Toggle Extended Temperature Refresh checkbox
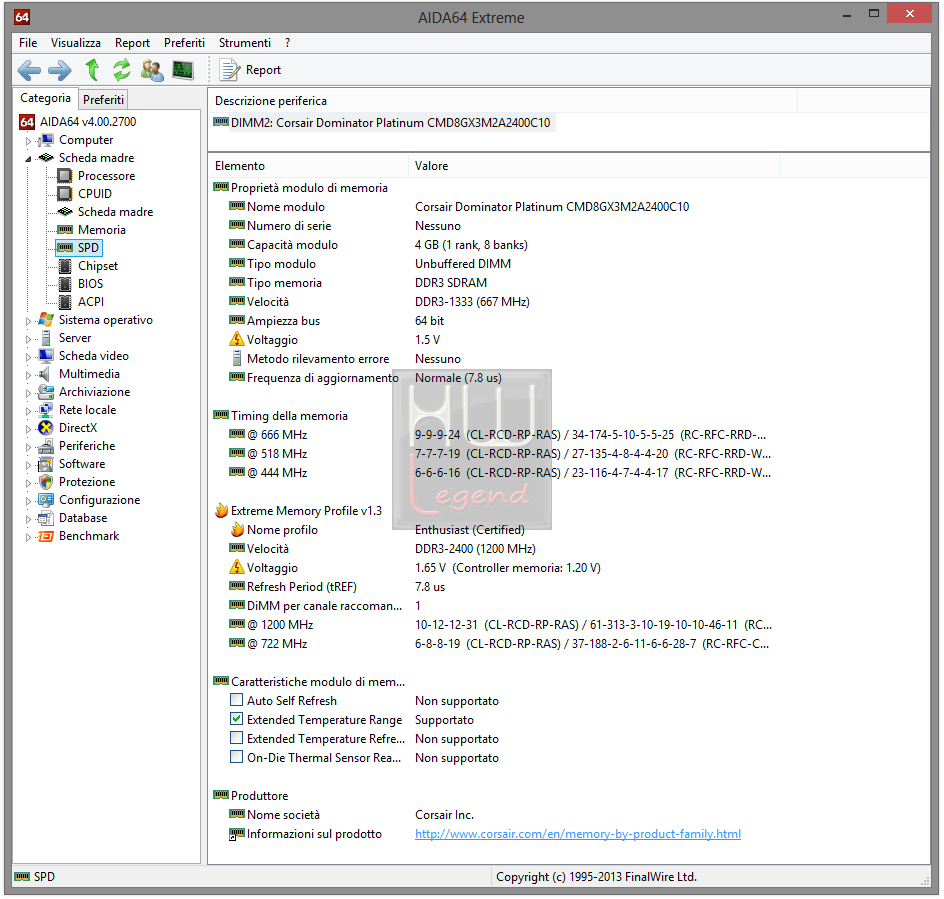 click(x=237, y=738)
